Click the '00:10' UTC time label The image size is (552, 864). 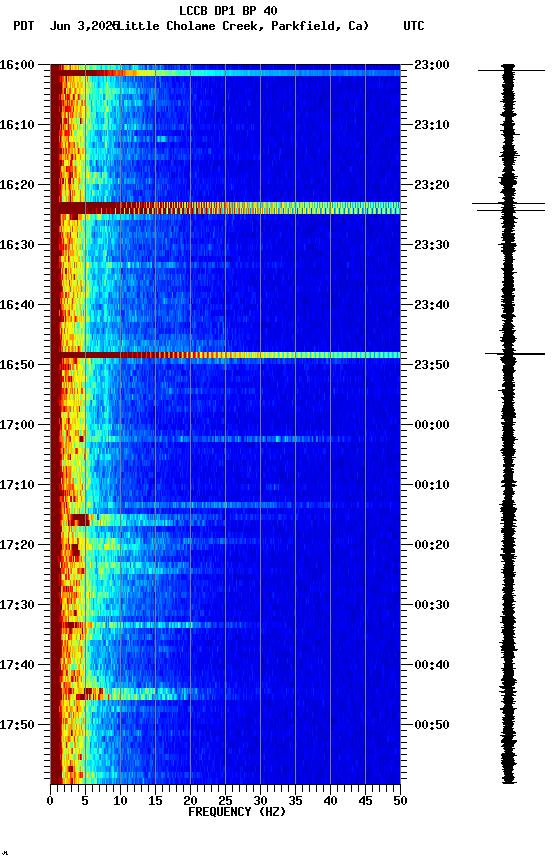click(x=432, y=485)
